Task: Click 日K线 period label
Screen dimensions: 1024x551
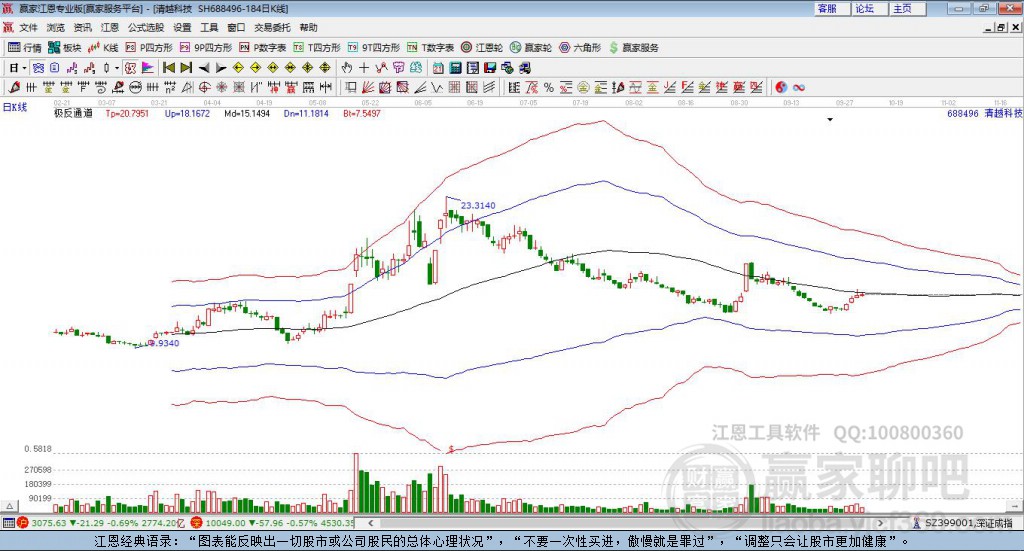Action: click(15, 107)
